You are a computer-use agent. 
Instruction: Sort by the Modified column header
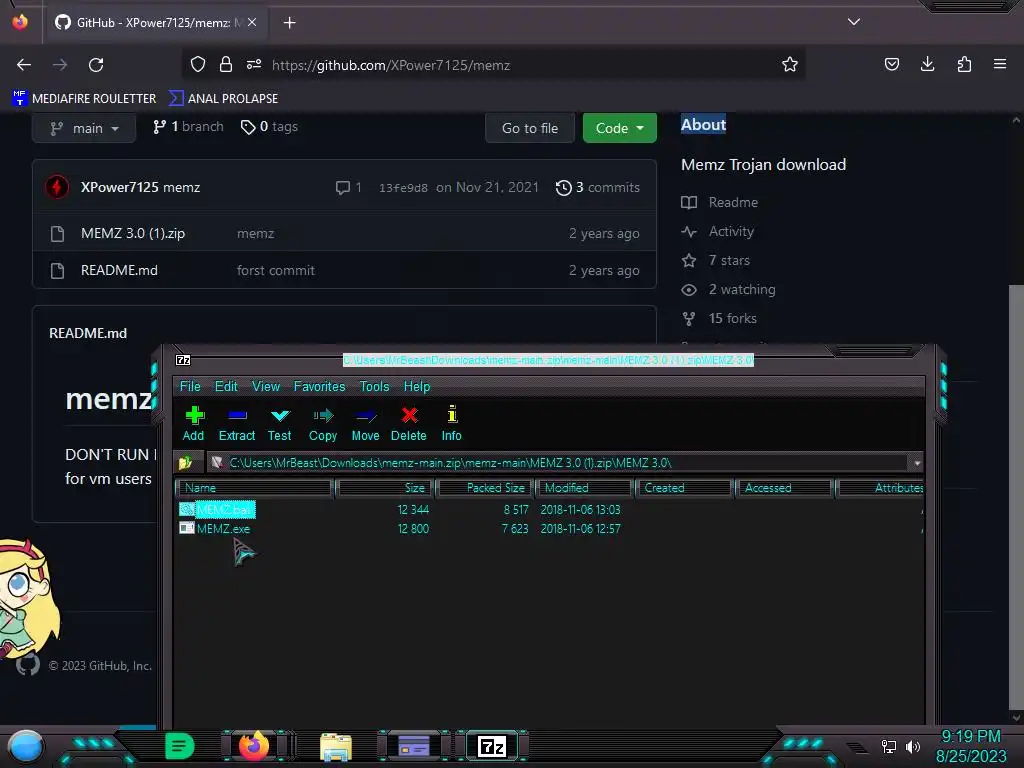click(x=584, y=488)
